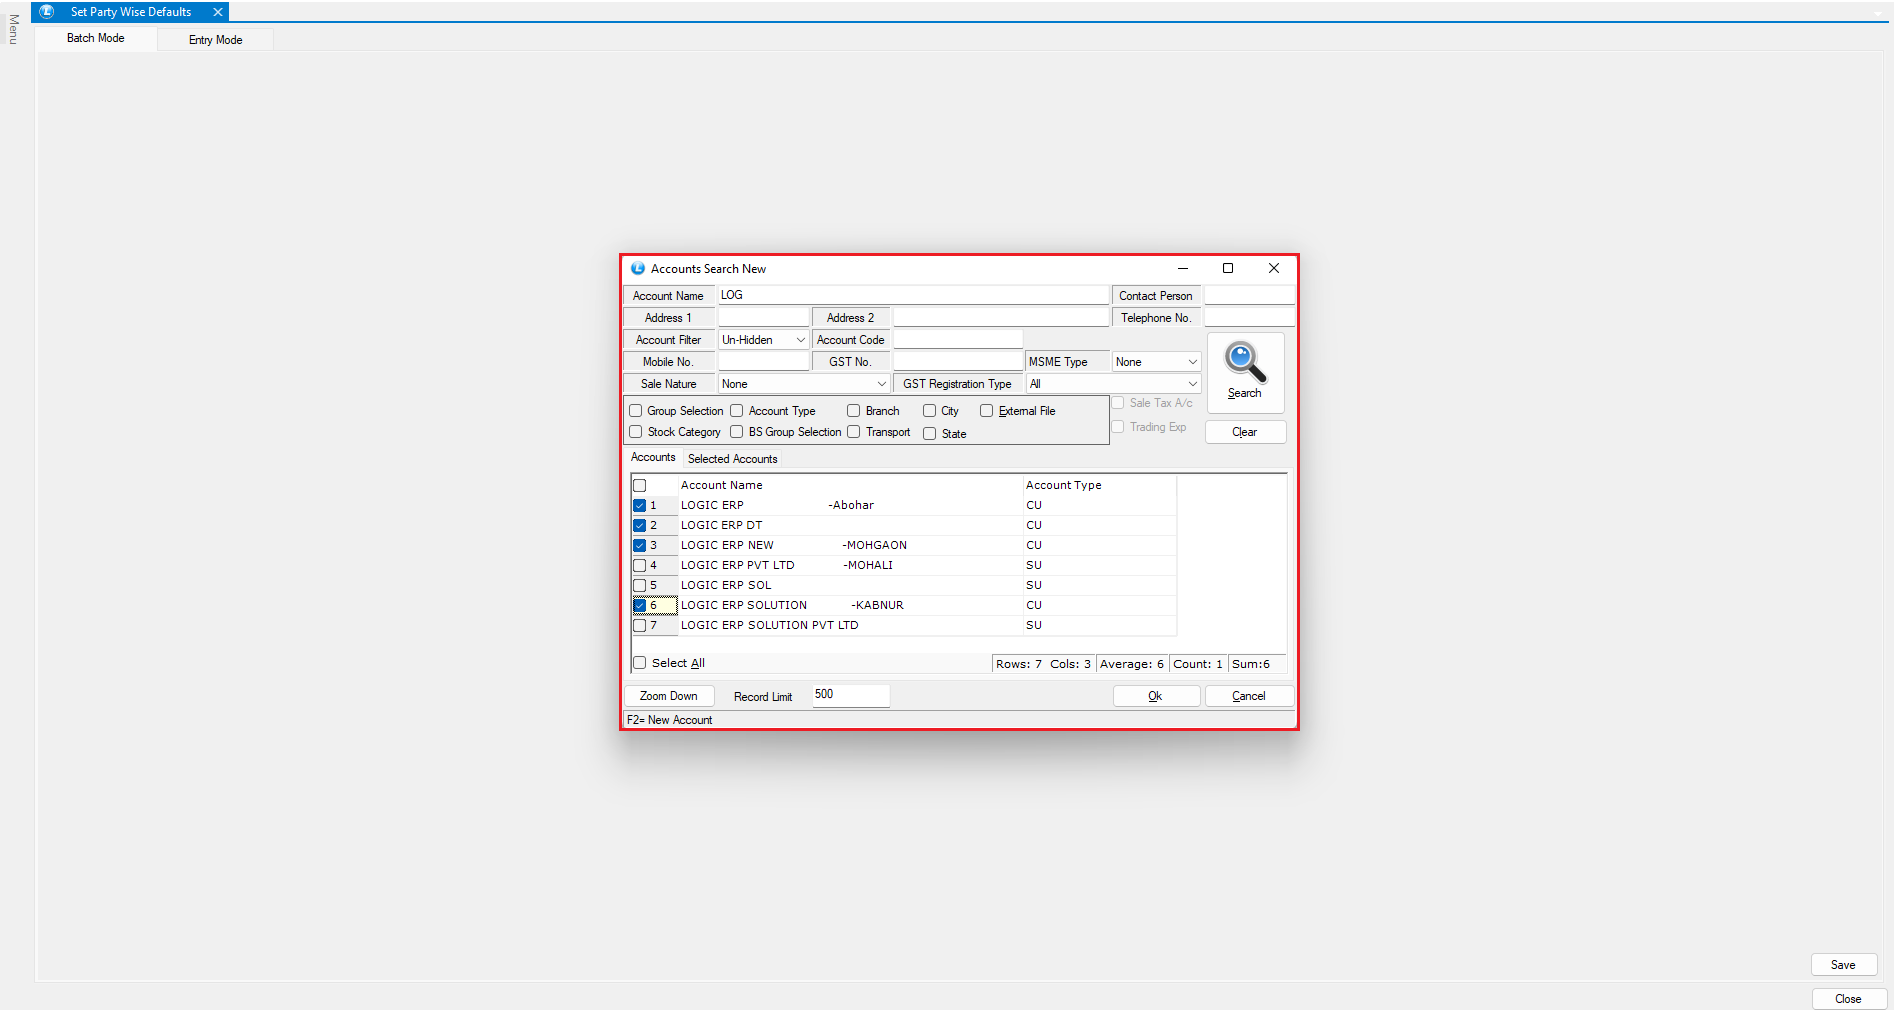The width and height of the screenshot is (1894, 1010).
Task: Tick the Select All checkbox
Action: [x=640, y=663]
